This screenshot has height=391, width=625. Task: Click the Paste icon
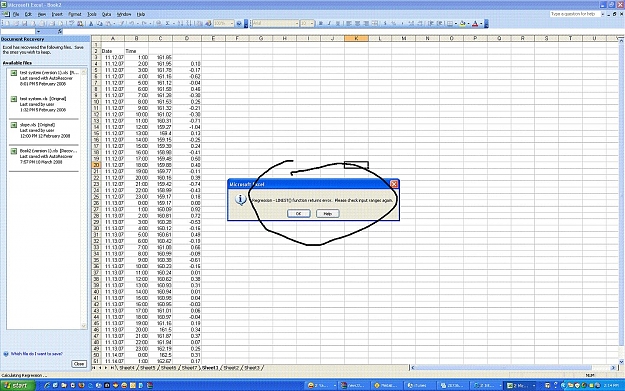pyautogui.click(x=108, y=24)
